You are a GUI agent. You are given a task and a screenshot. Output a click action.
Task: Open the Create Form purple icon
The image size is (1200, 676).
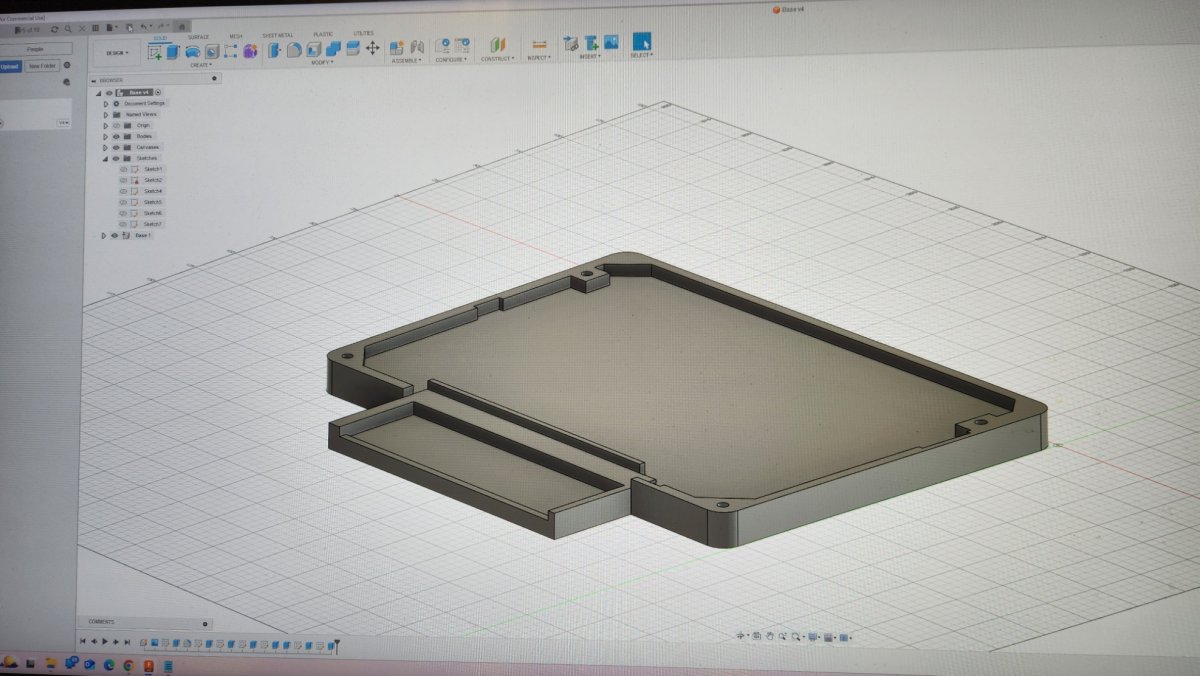(250, 50)
